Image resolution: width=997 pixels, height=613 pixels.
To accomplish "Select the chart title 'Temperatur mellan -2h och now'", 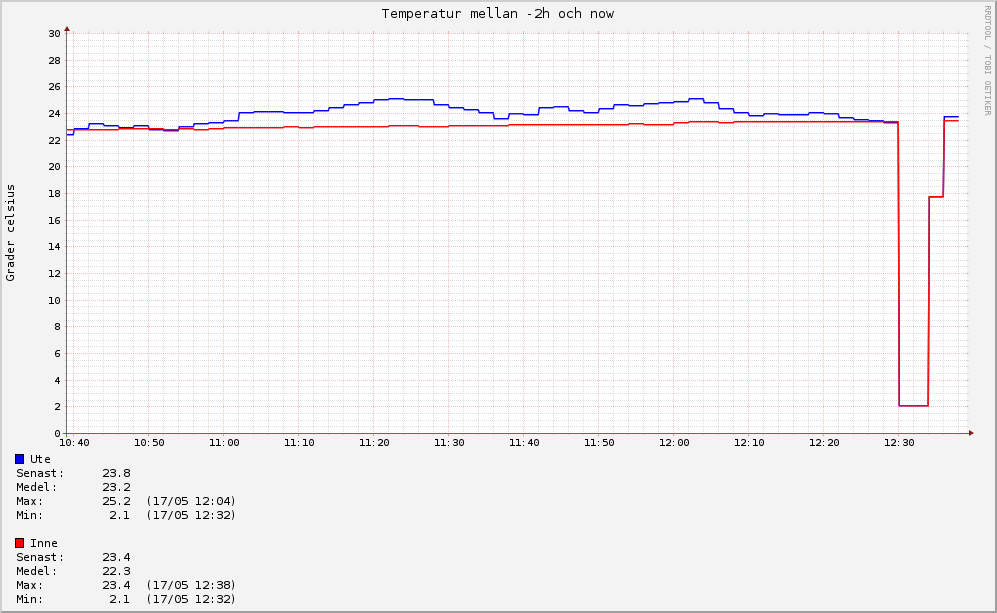I will point(497,14).
